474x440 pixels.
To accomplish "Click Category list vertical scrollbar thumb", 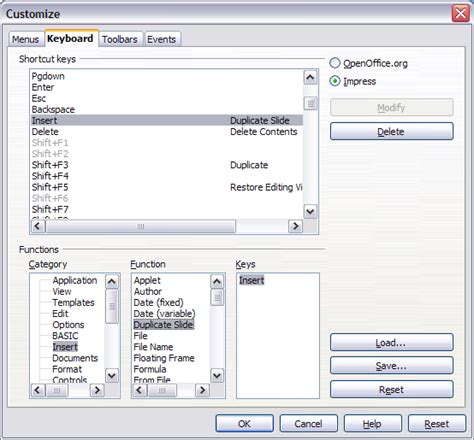I will (112, 306).
